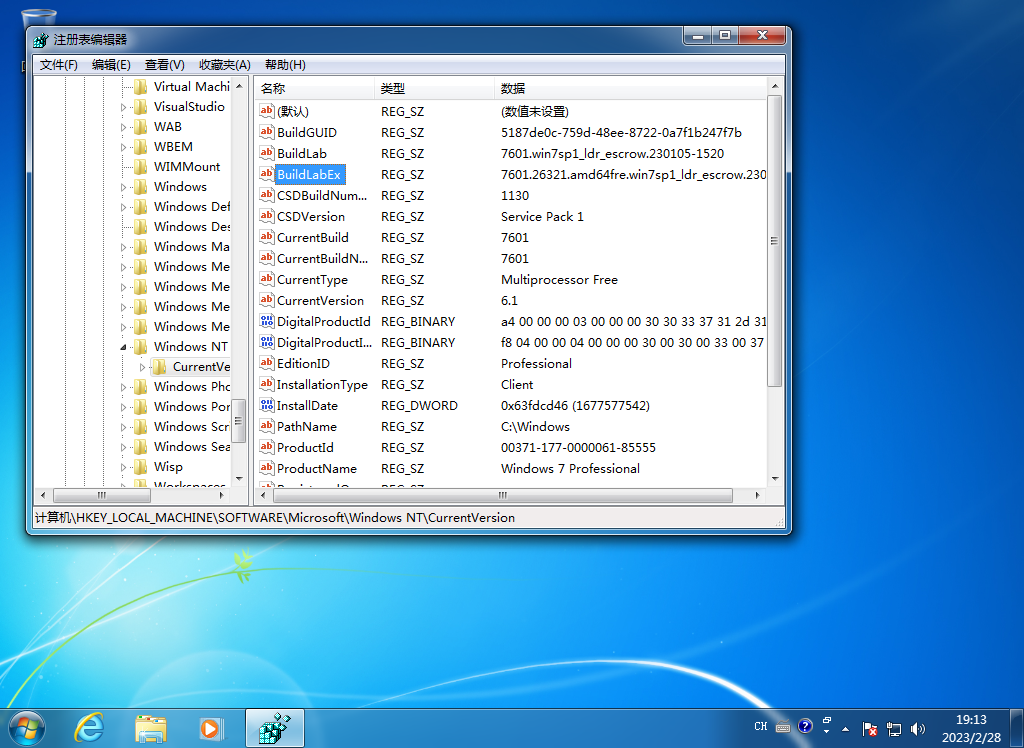
Task: Click the Registry Editor taskbar button
Action: tap(275, 728)
